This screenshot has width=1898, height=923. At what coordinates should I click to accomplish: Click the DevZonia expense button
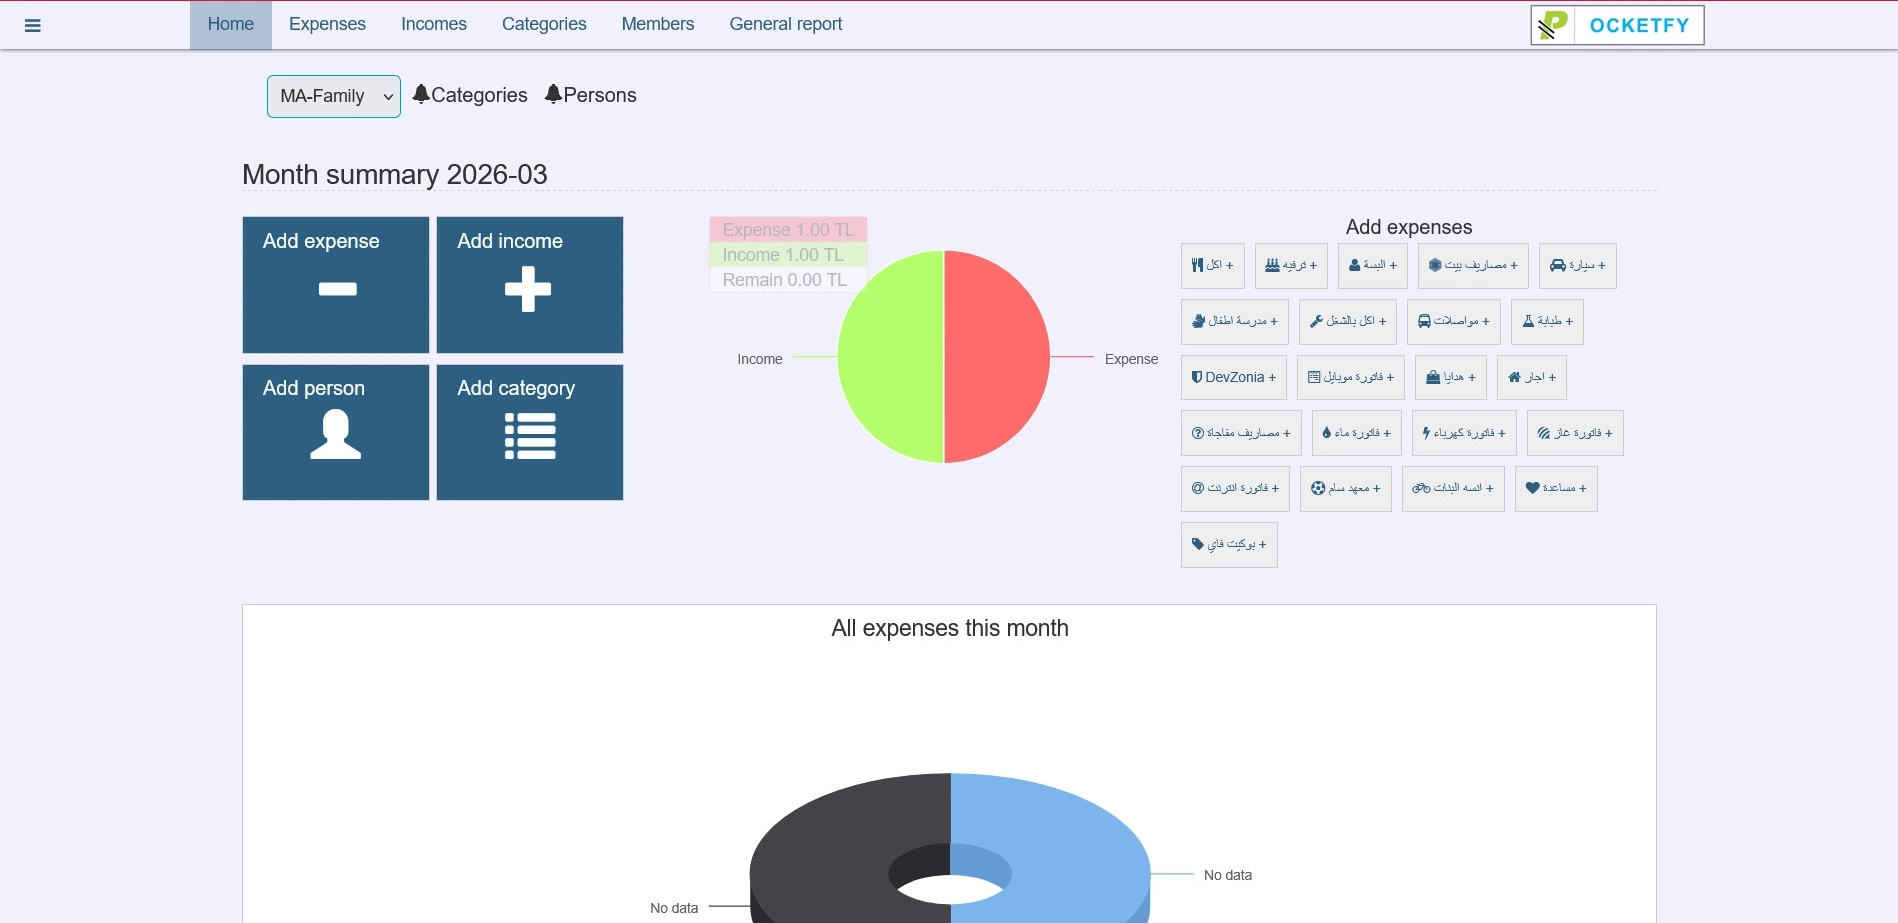[1233, 378]
